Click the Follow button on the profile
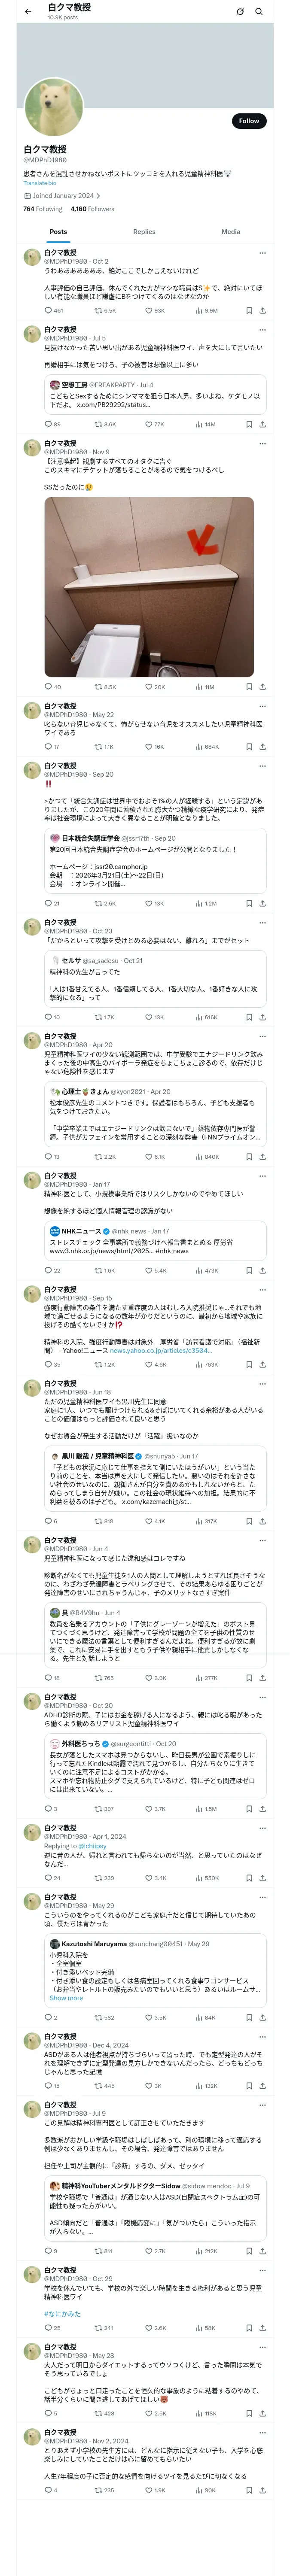 (248, 121)
